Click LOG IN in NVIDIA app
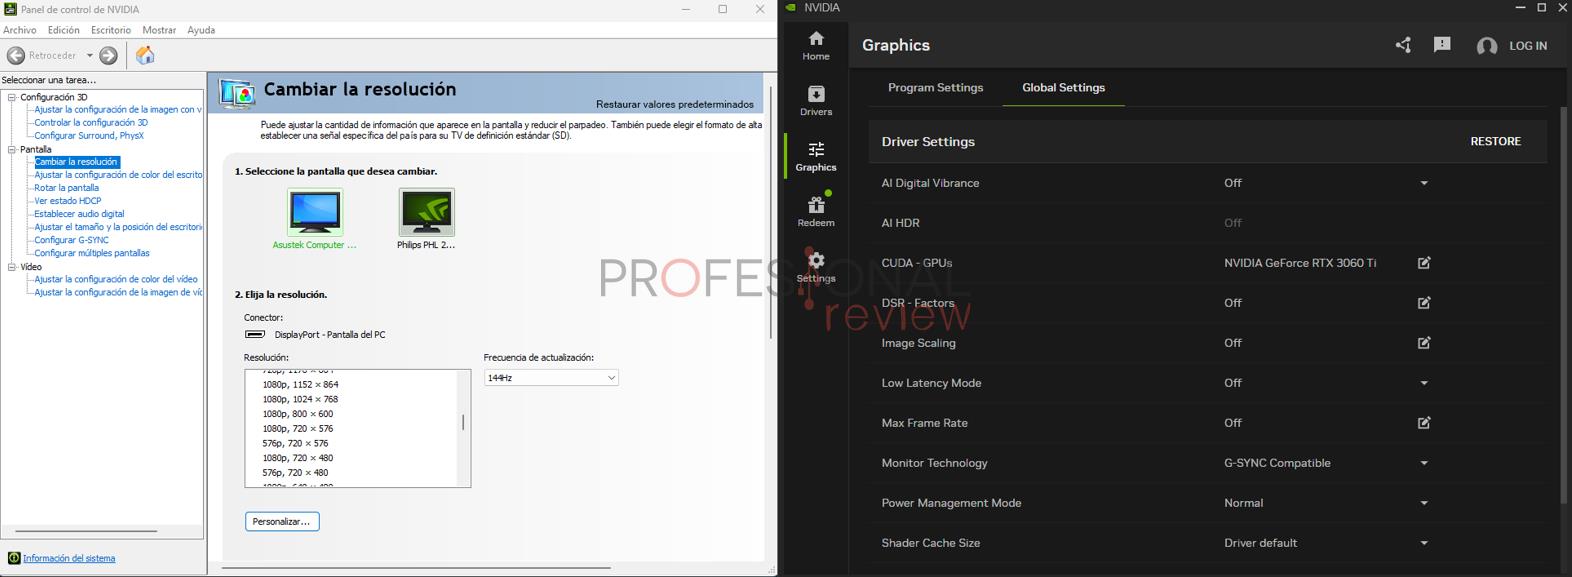Image resolution: width=1572 pixels, height=577 pixels. tap(1528, 46)
